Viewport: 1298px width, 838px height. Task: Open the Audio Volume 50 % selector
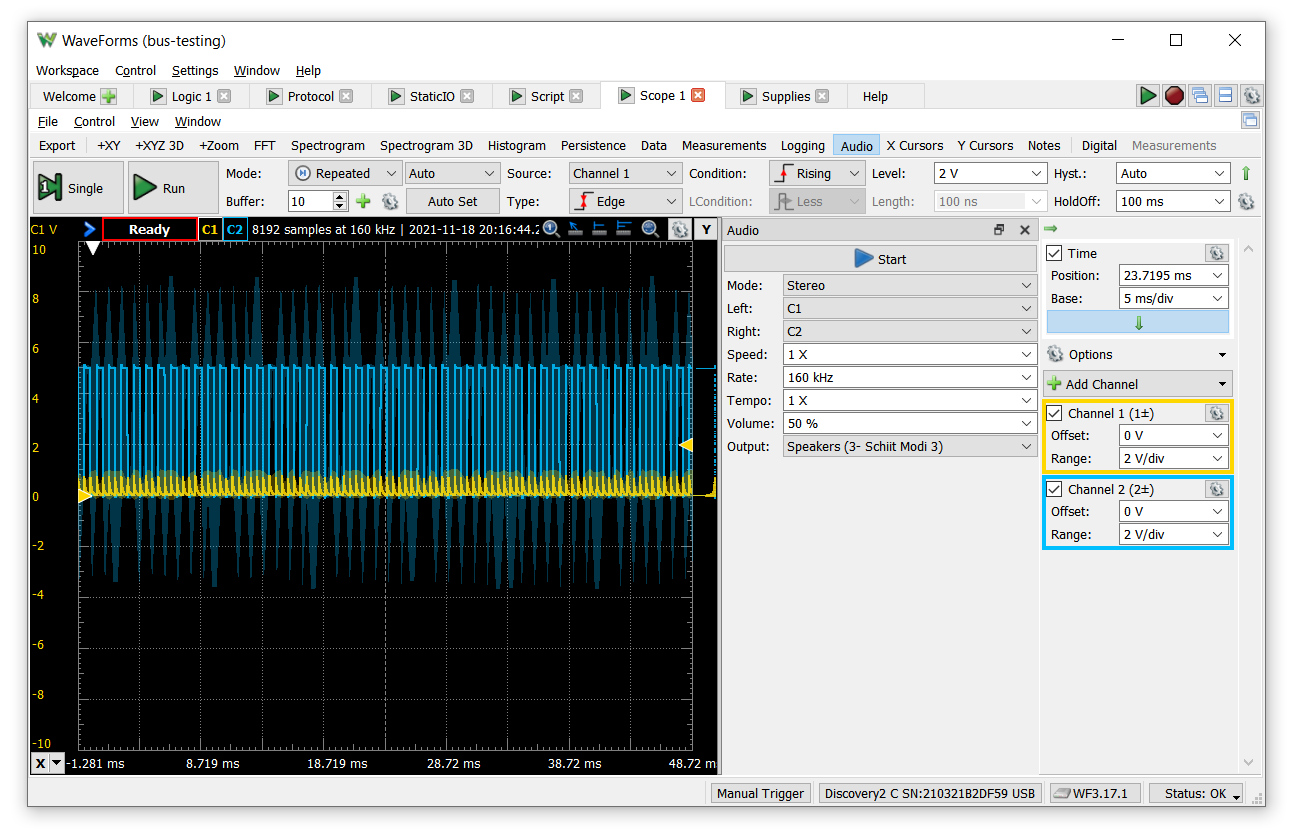coord(908,424)
